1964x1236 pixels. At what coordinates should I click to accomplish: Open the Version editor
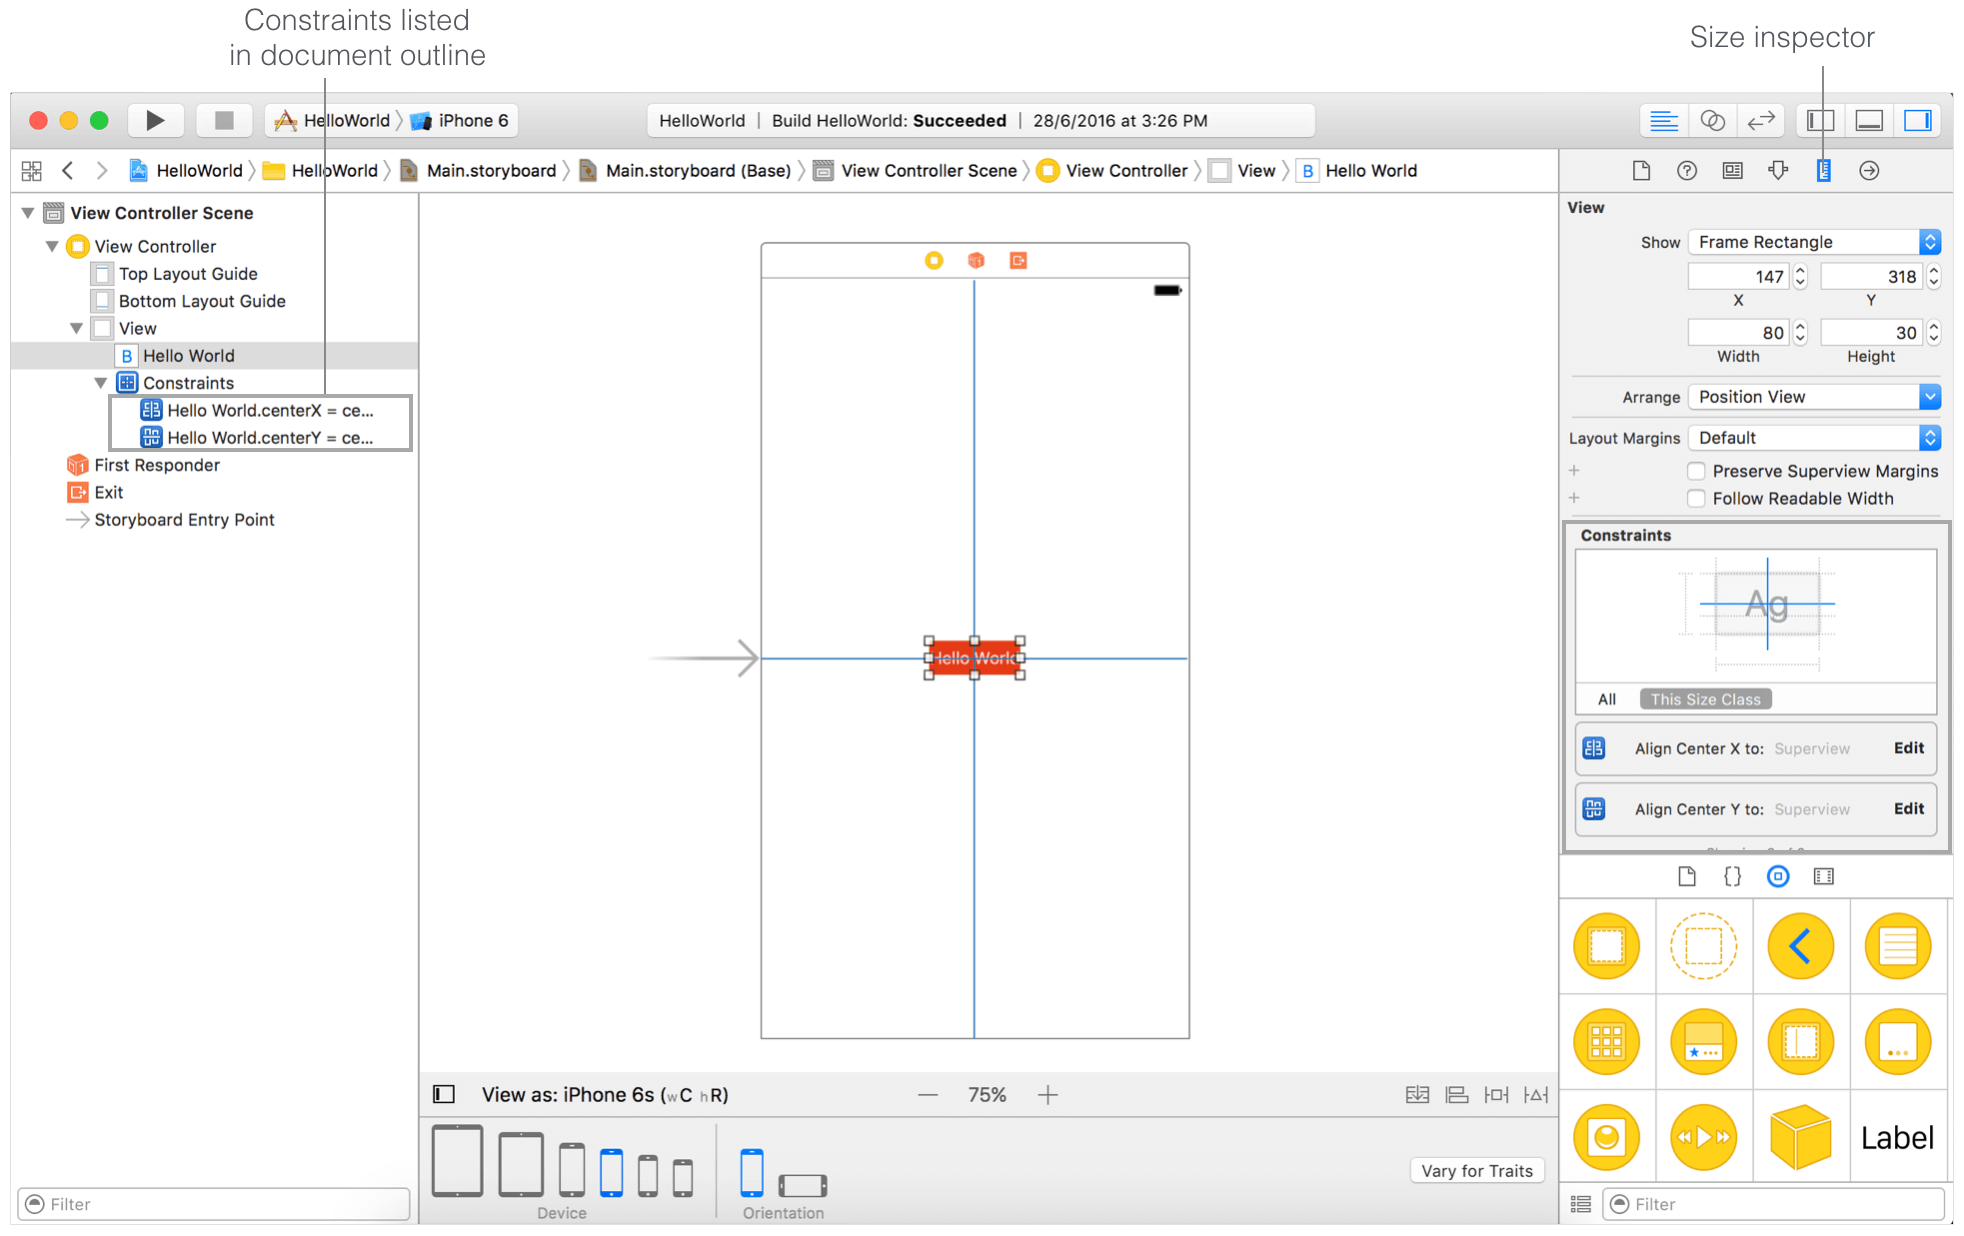(x=1760, y=120)
